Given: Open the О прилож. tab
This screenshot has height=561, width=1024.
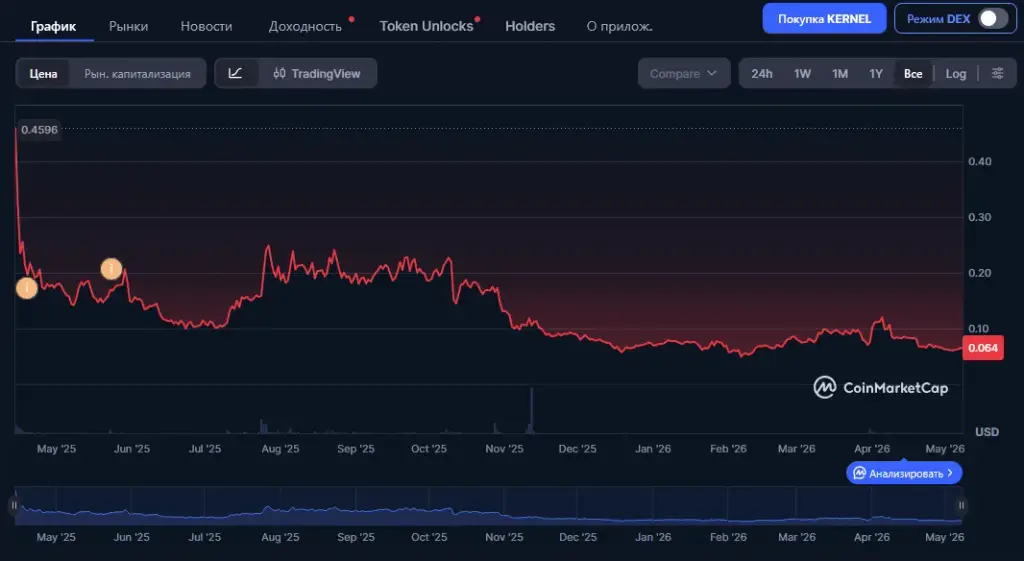Looking at the screenshot, I should (x=619, y=26).
